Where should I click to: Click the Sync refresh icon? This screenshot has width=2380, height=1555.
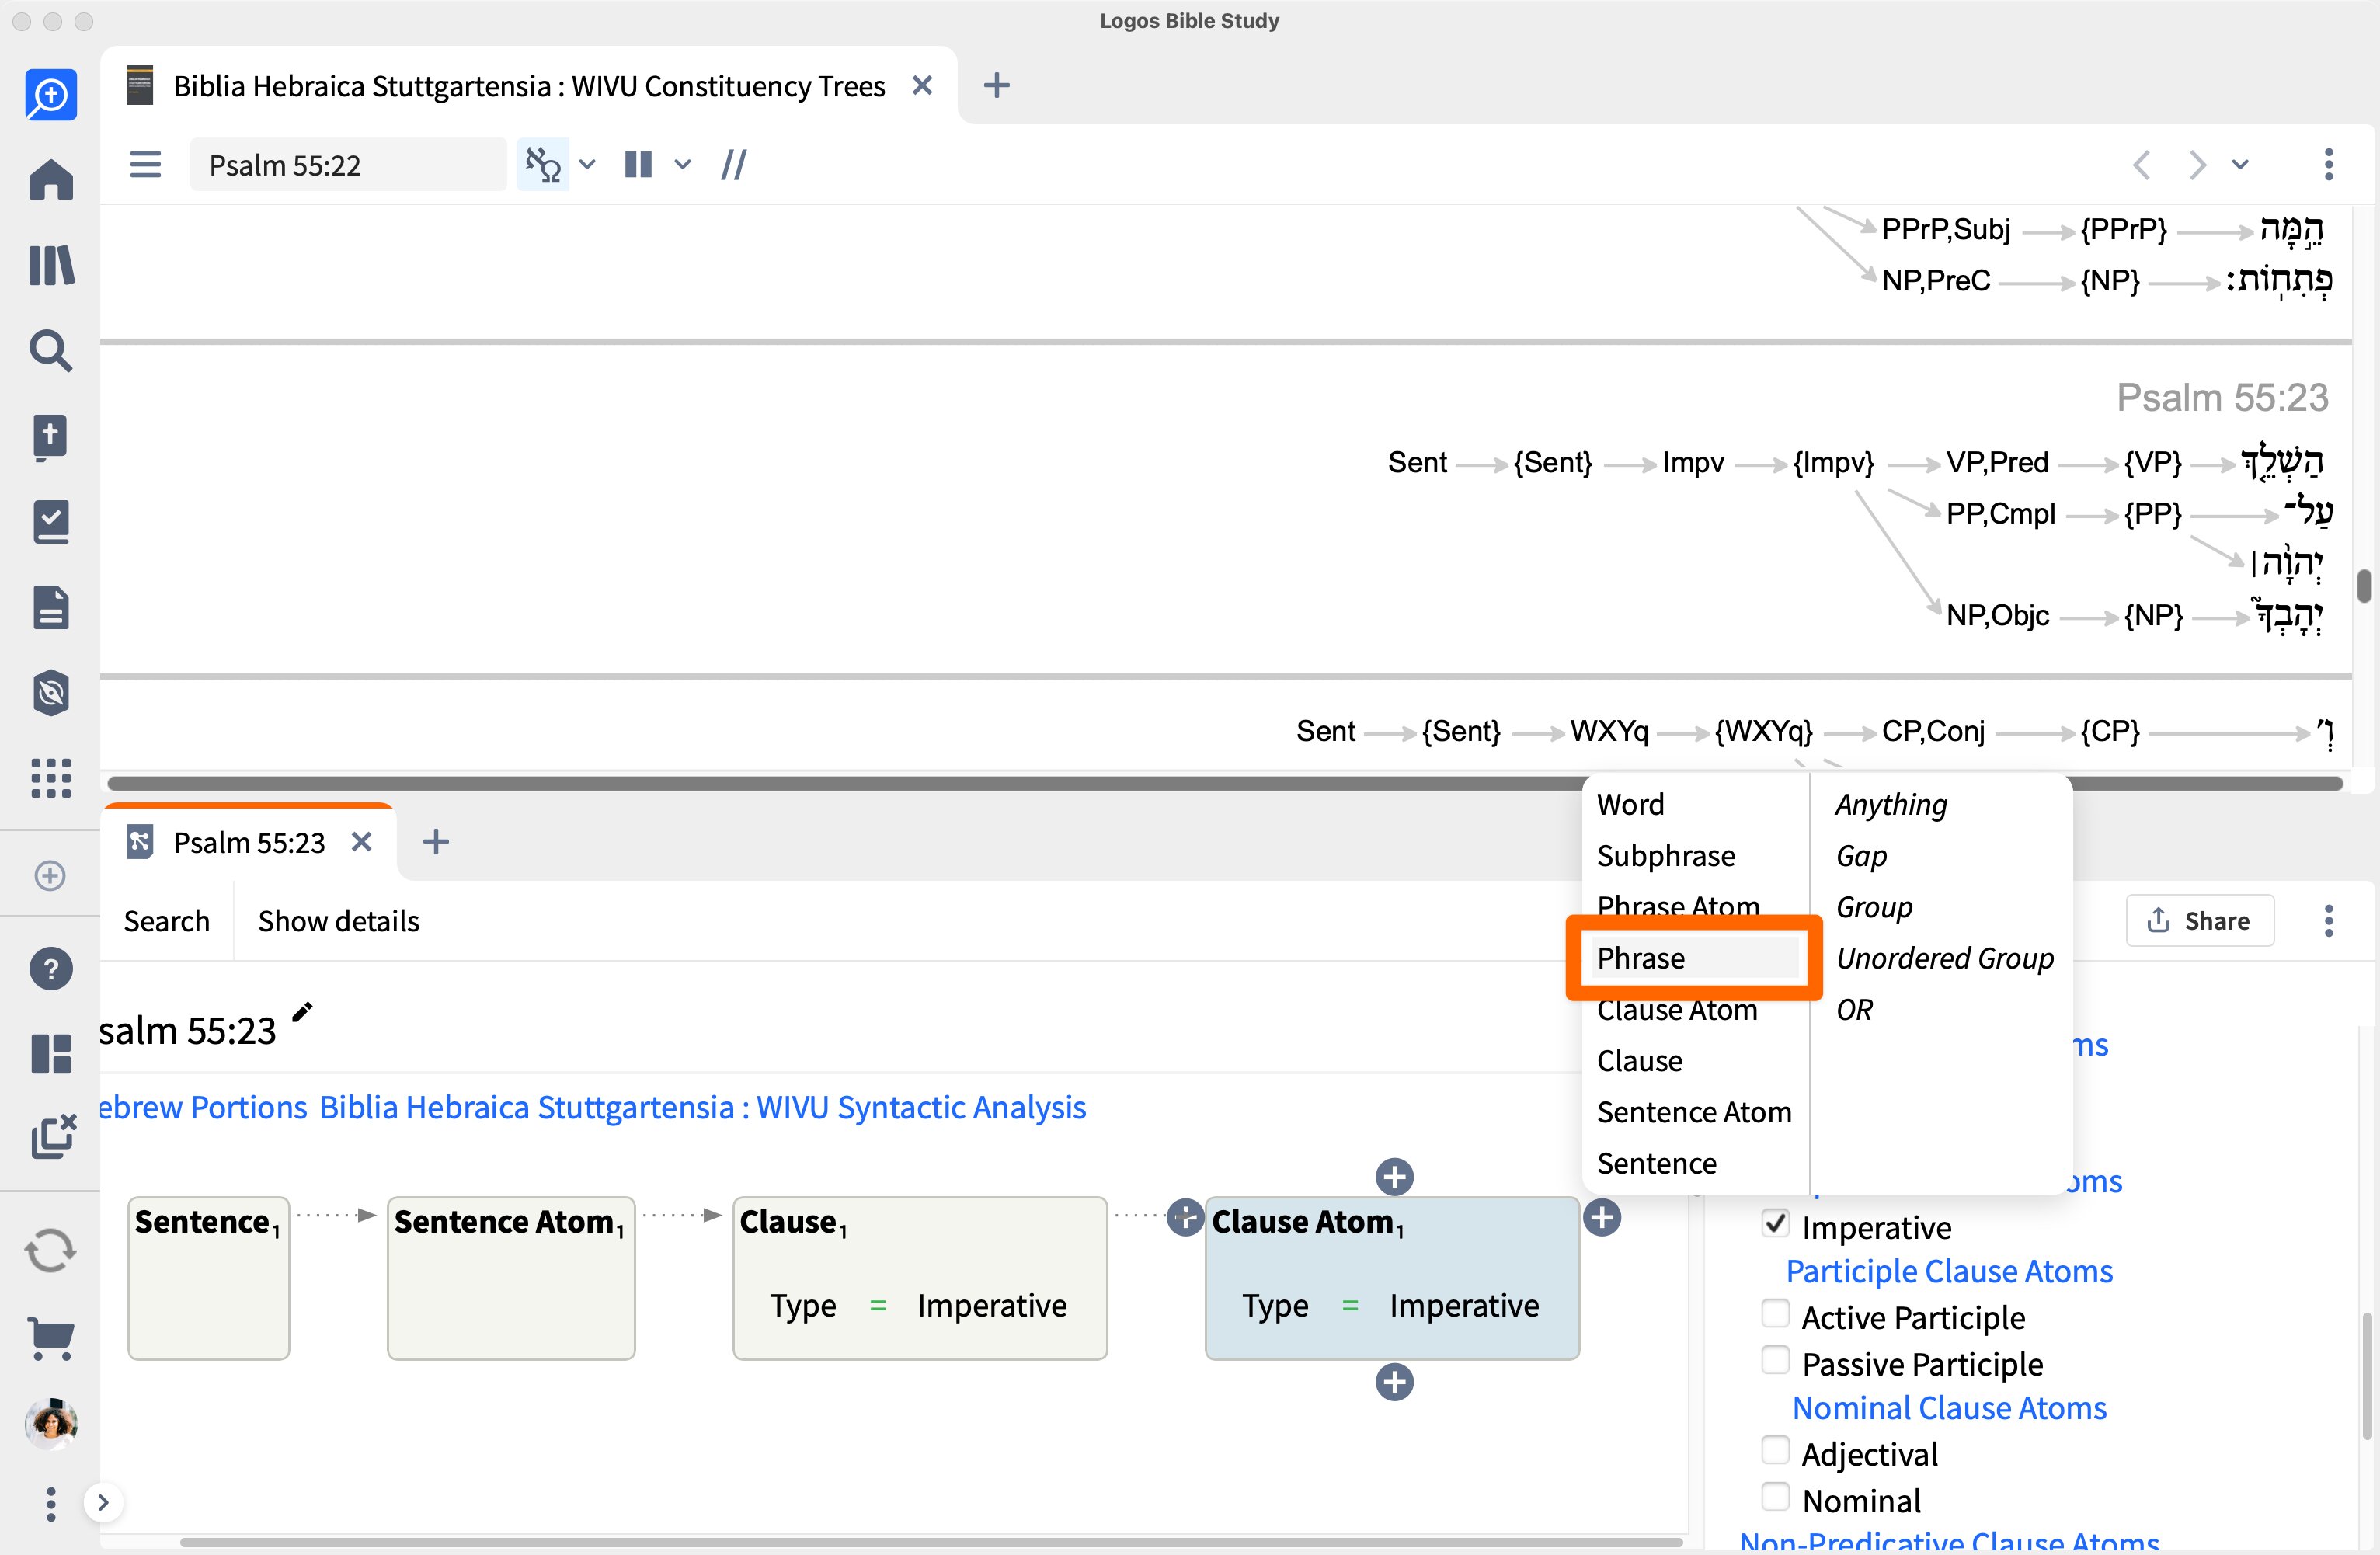pos(50,1251)
